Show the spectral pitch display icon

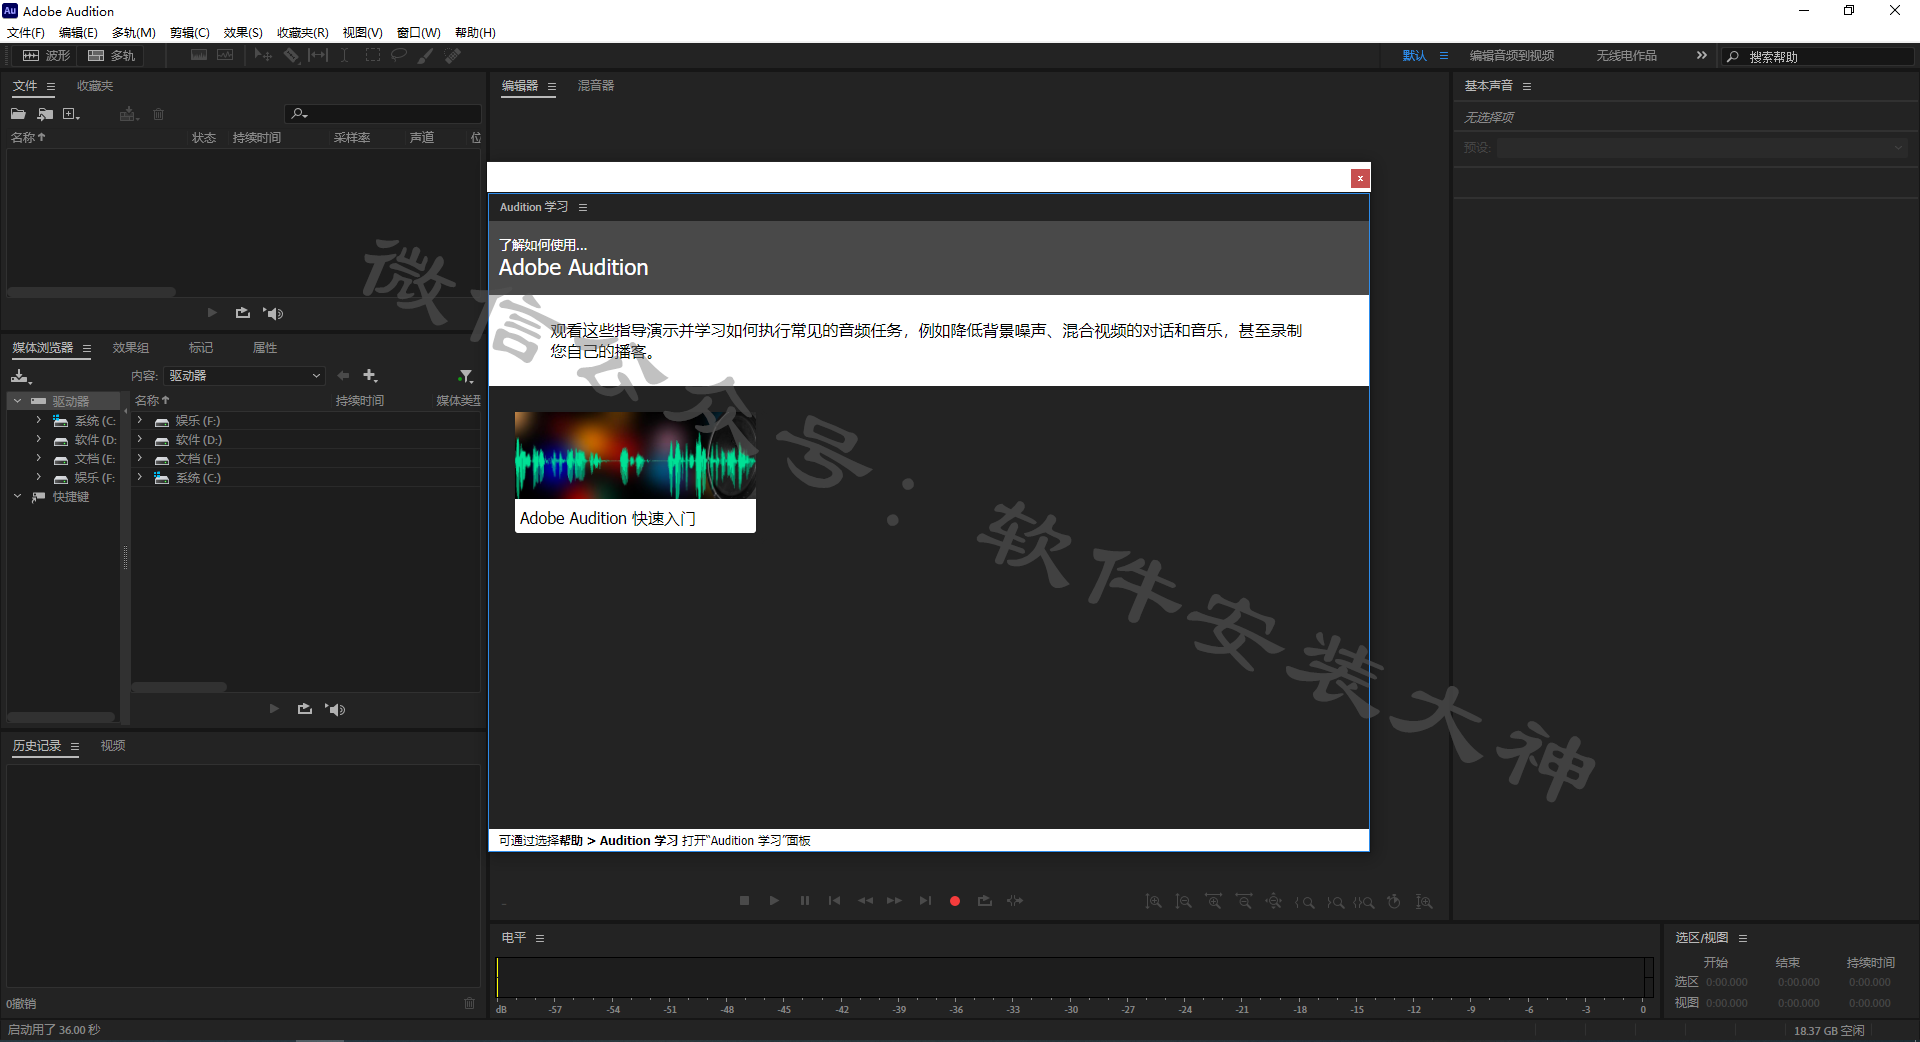[225, 55]
